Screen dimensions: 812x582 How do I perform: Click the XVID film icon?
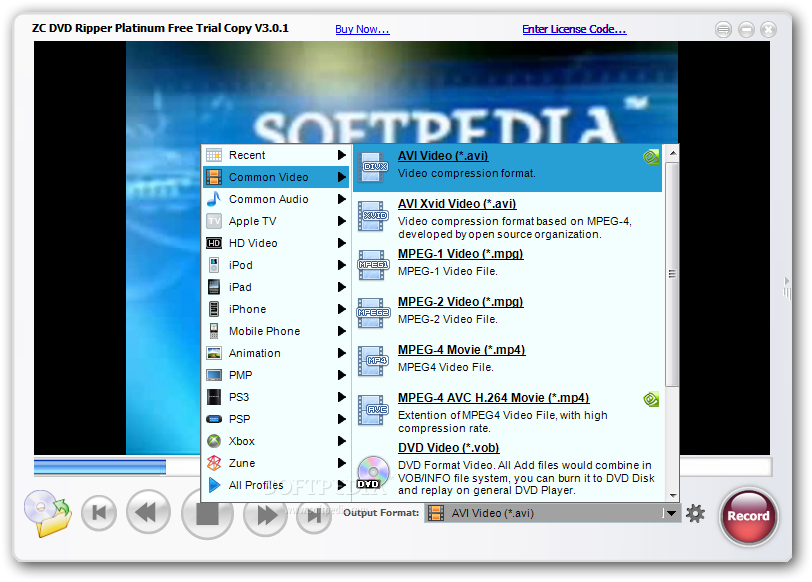[x=374, y=215]
